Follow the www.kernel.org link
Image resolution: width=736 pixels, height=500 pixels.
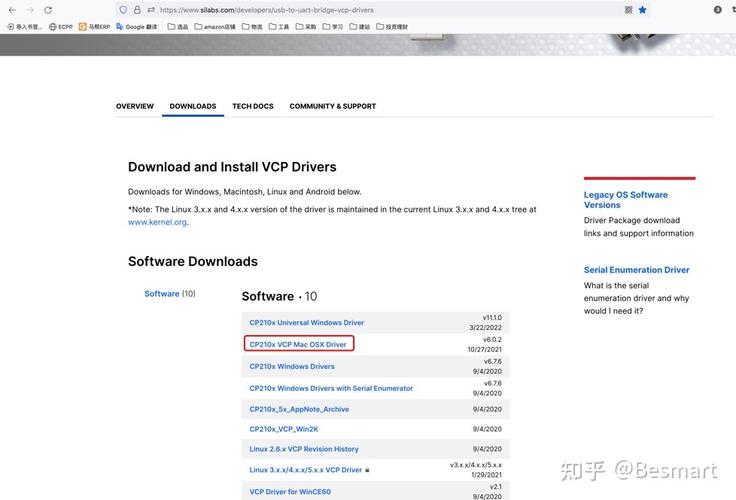point(157,222)
